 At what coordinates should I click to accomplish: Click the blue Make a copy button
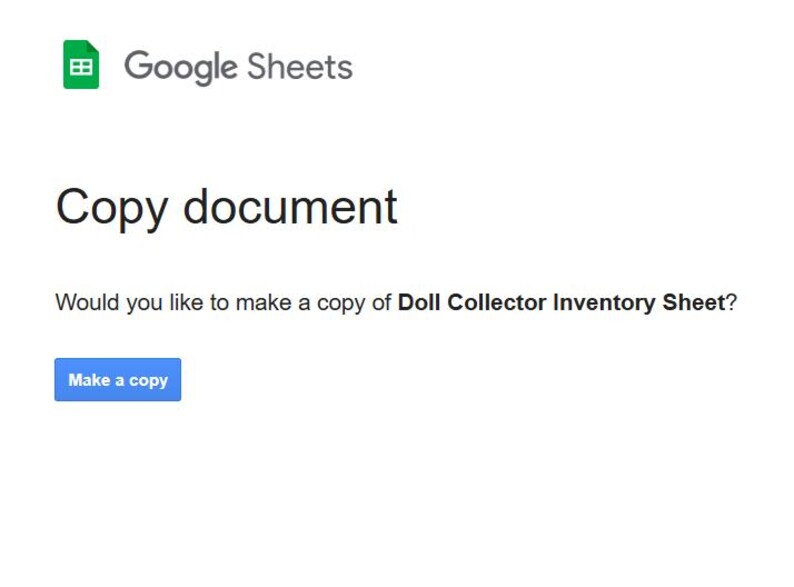[117, 379]
